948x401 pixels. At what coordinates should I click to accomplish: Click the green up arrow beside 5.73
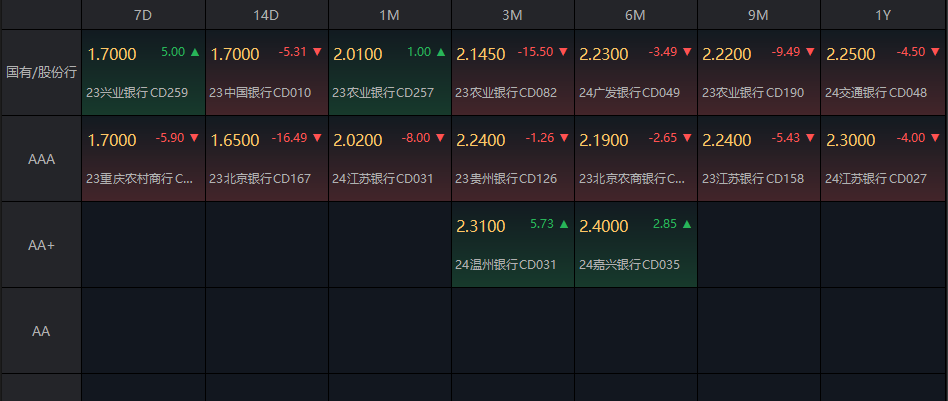(563, 224)
